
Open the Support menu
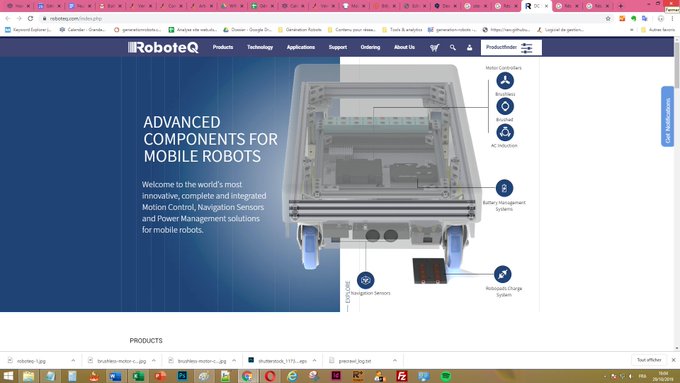337,47
